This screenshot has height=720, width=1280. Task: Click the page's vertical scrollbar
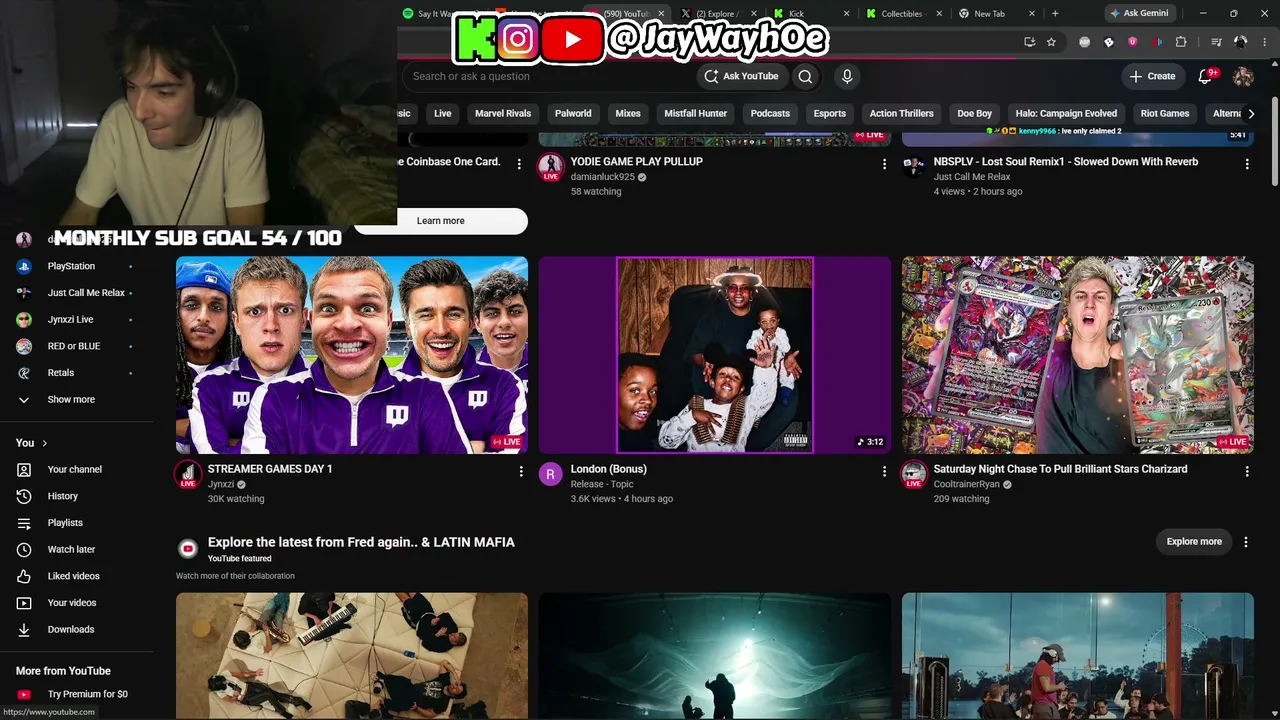pos(1274,140)
